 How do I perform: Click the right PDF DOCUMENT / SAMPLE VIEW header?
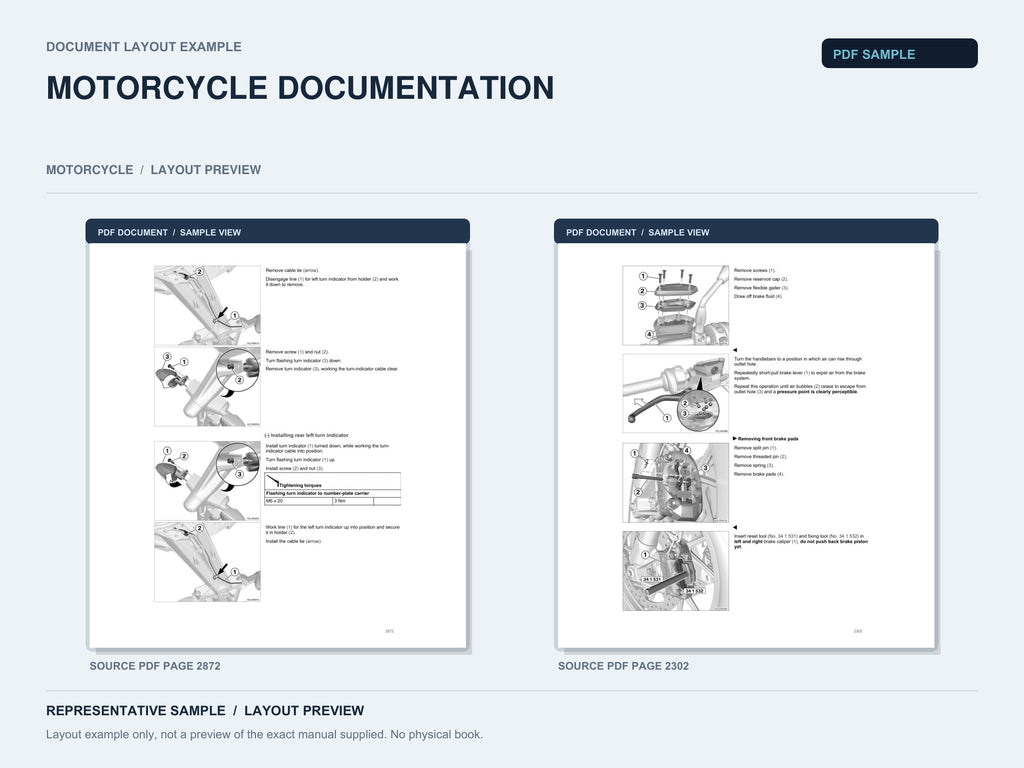coord(746,232)
